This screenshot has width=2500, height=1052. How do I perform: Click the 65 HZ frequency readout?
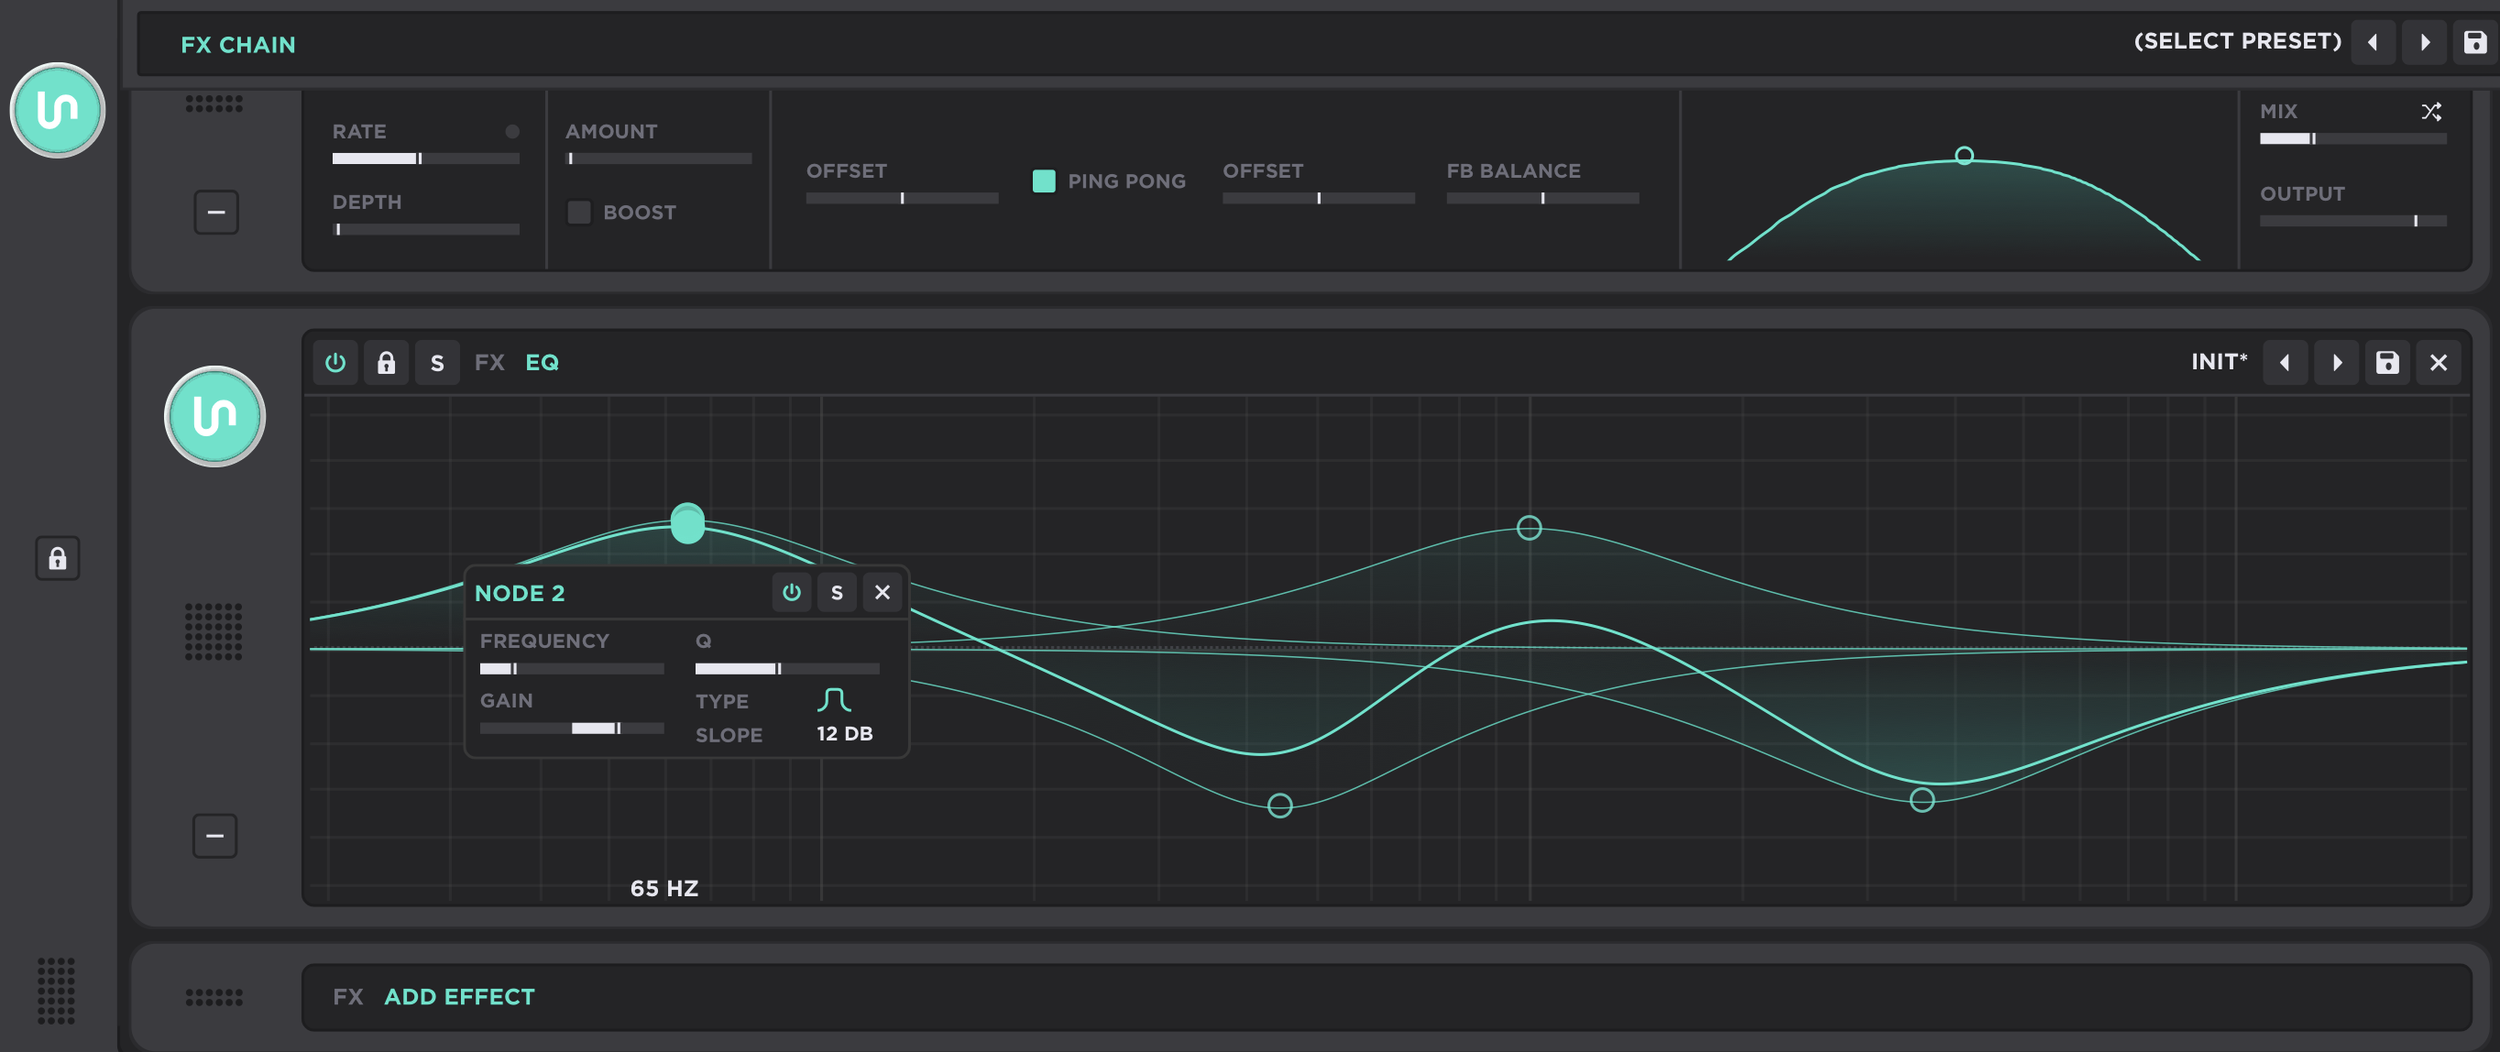[665, 888]
